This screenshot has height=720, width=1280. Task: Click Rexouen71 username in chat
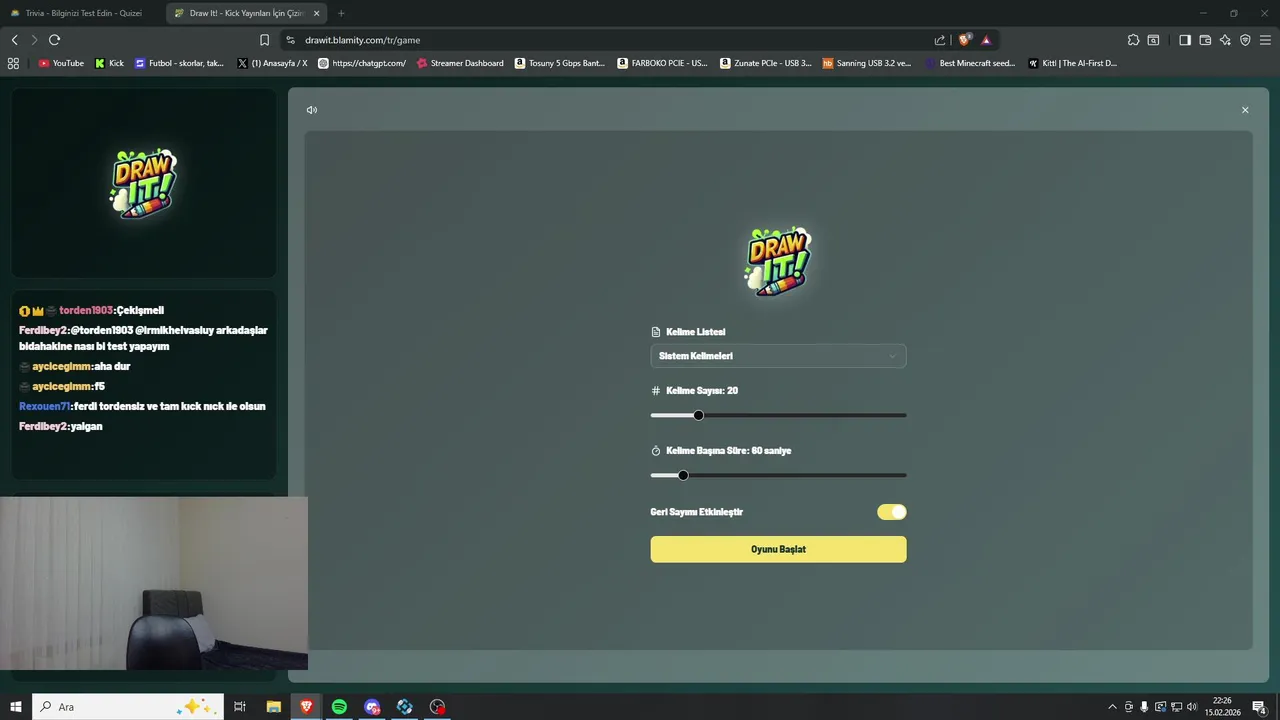(x=45, y=407)
